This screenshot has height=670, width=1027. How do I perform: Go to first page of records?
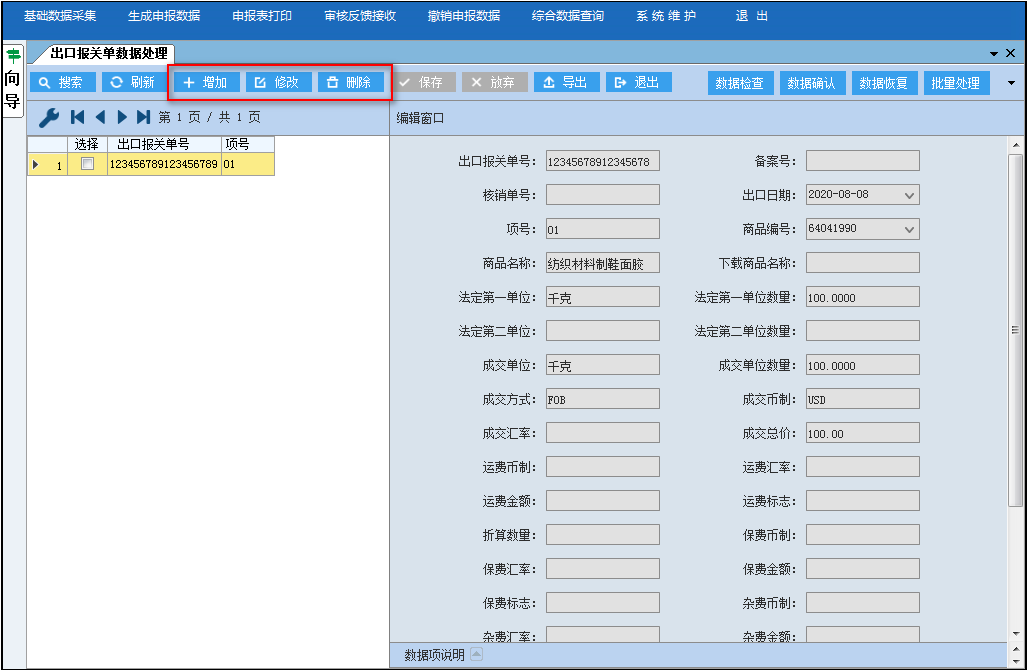click(77, 117)
